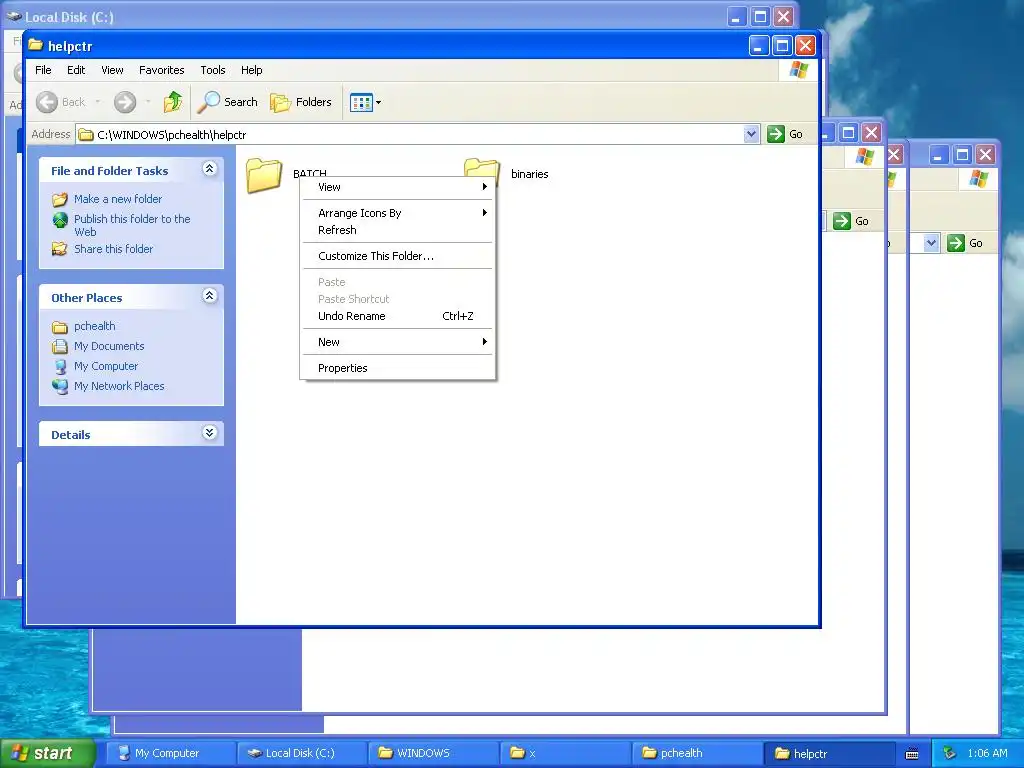Screen dimensions: 1024x768
Task: Open the File menu
Action: coord(43,70)
